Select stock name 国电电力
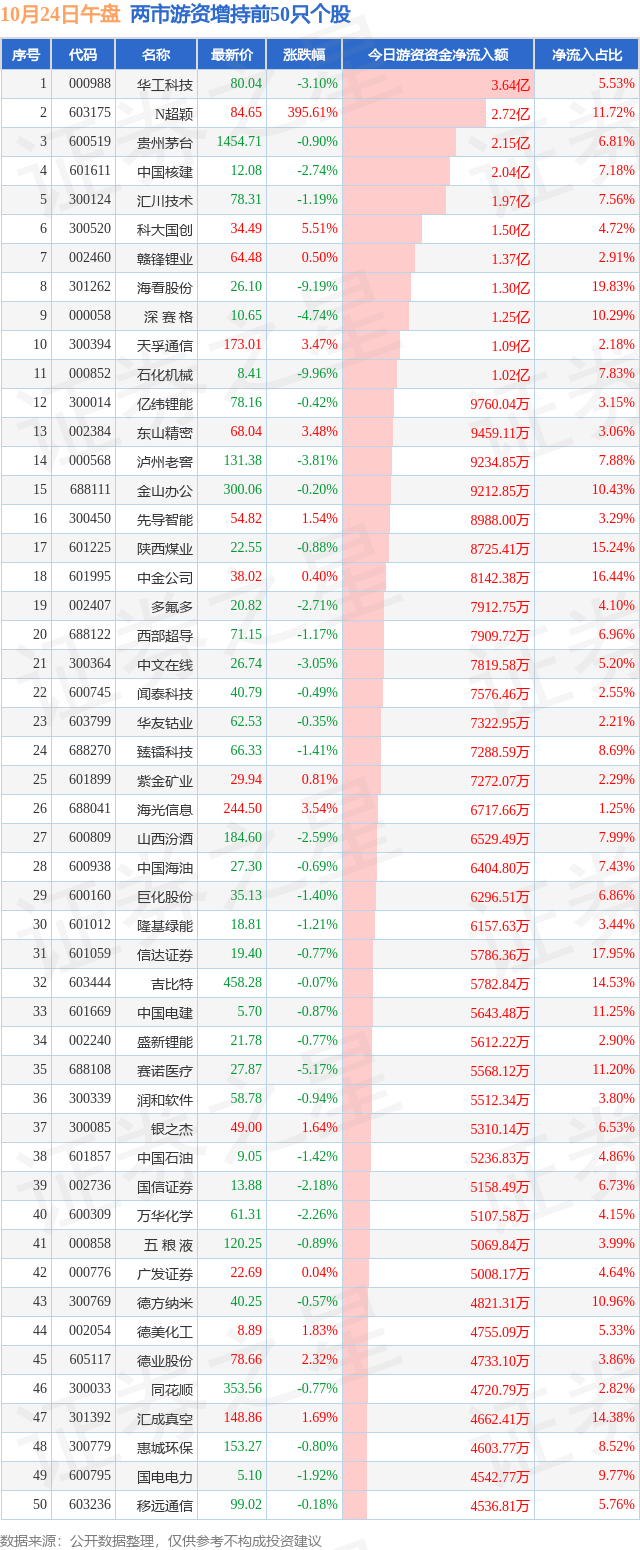This screenshot has width=640, height=1550. (165, 1476)
